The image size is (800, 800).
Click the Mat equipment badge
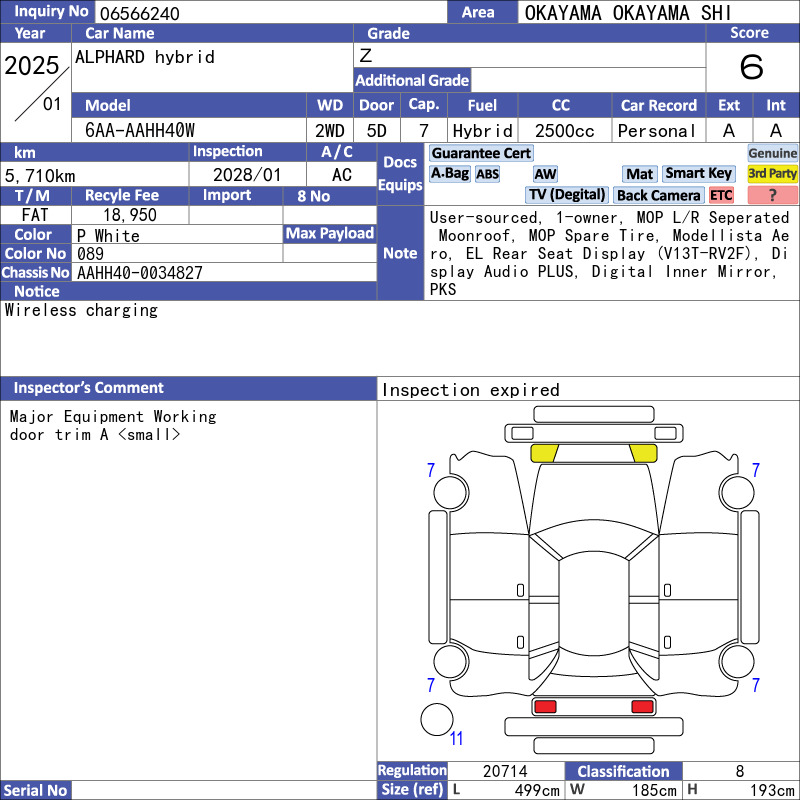coord(639,174)
